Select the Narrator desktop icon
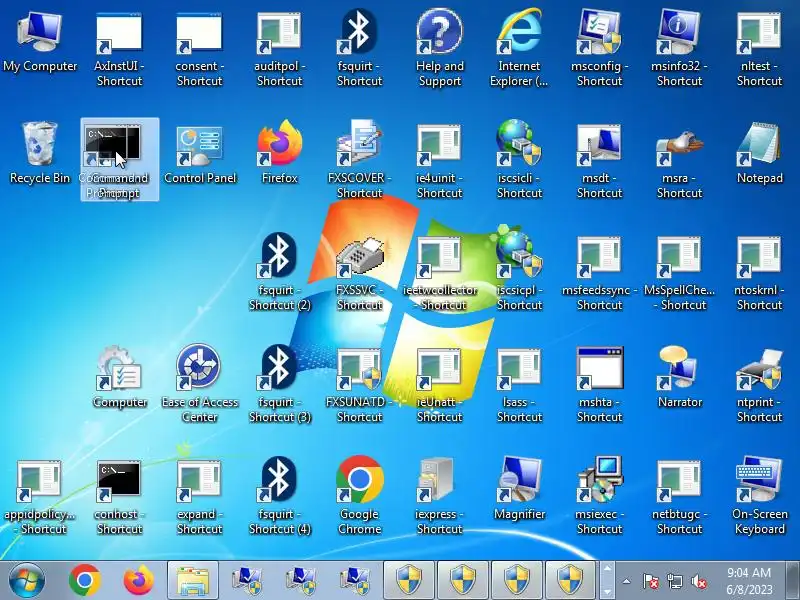This screenshot has height=600, width=800. point(680,378)
